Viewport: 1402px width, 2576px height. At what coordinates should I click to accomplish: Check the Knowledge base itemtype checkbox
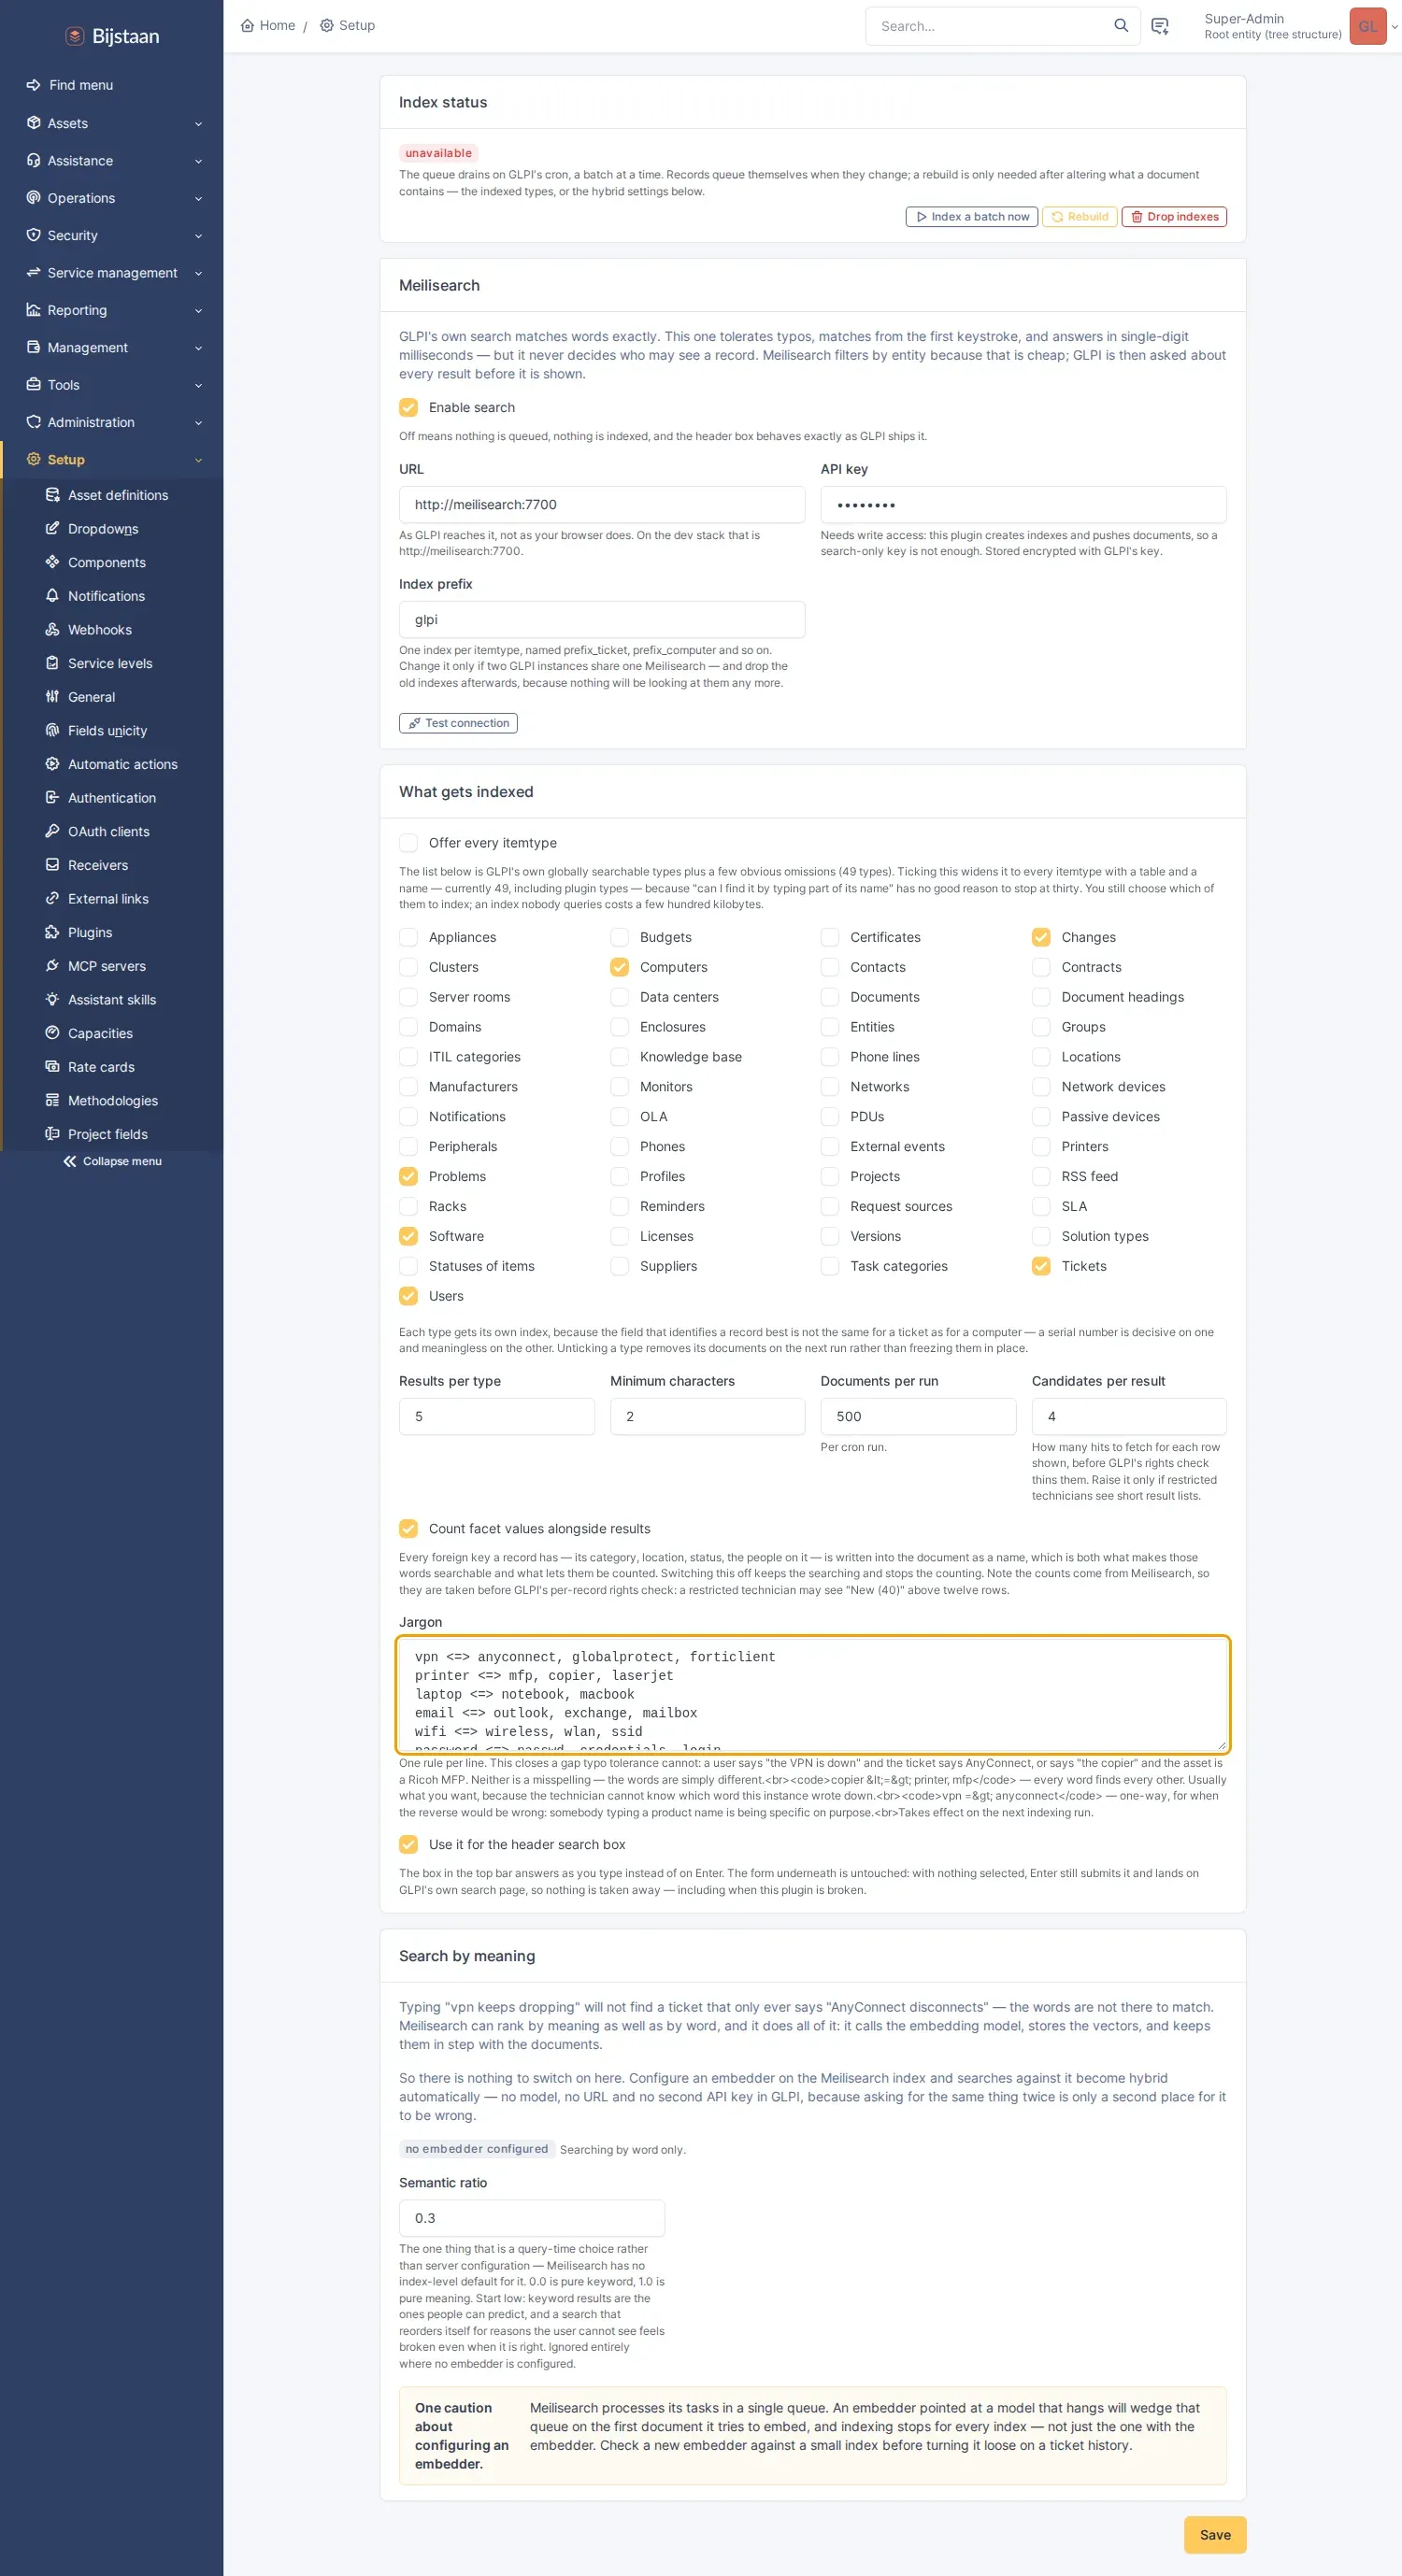tap(620, 1057)
